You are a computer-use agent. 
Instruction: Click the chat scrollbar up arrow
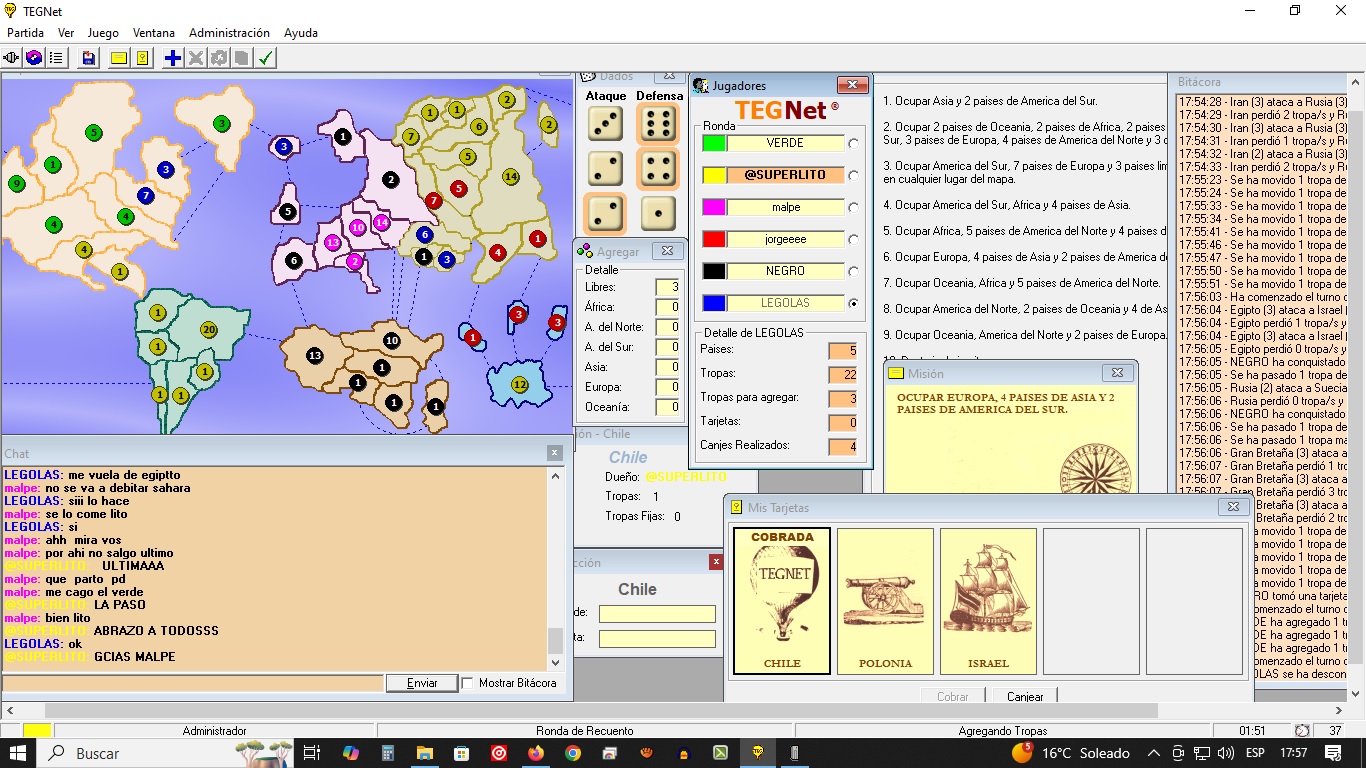click(x=555, y=475)
